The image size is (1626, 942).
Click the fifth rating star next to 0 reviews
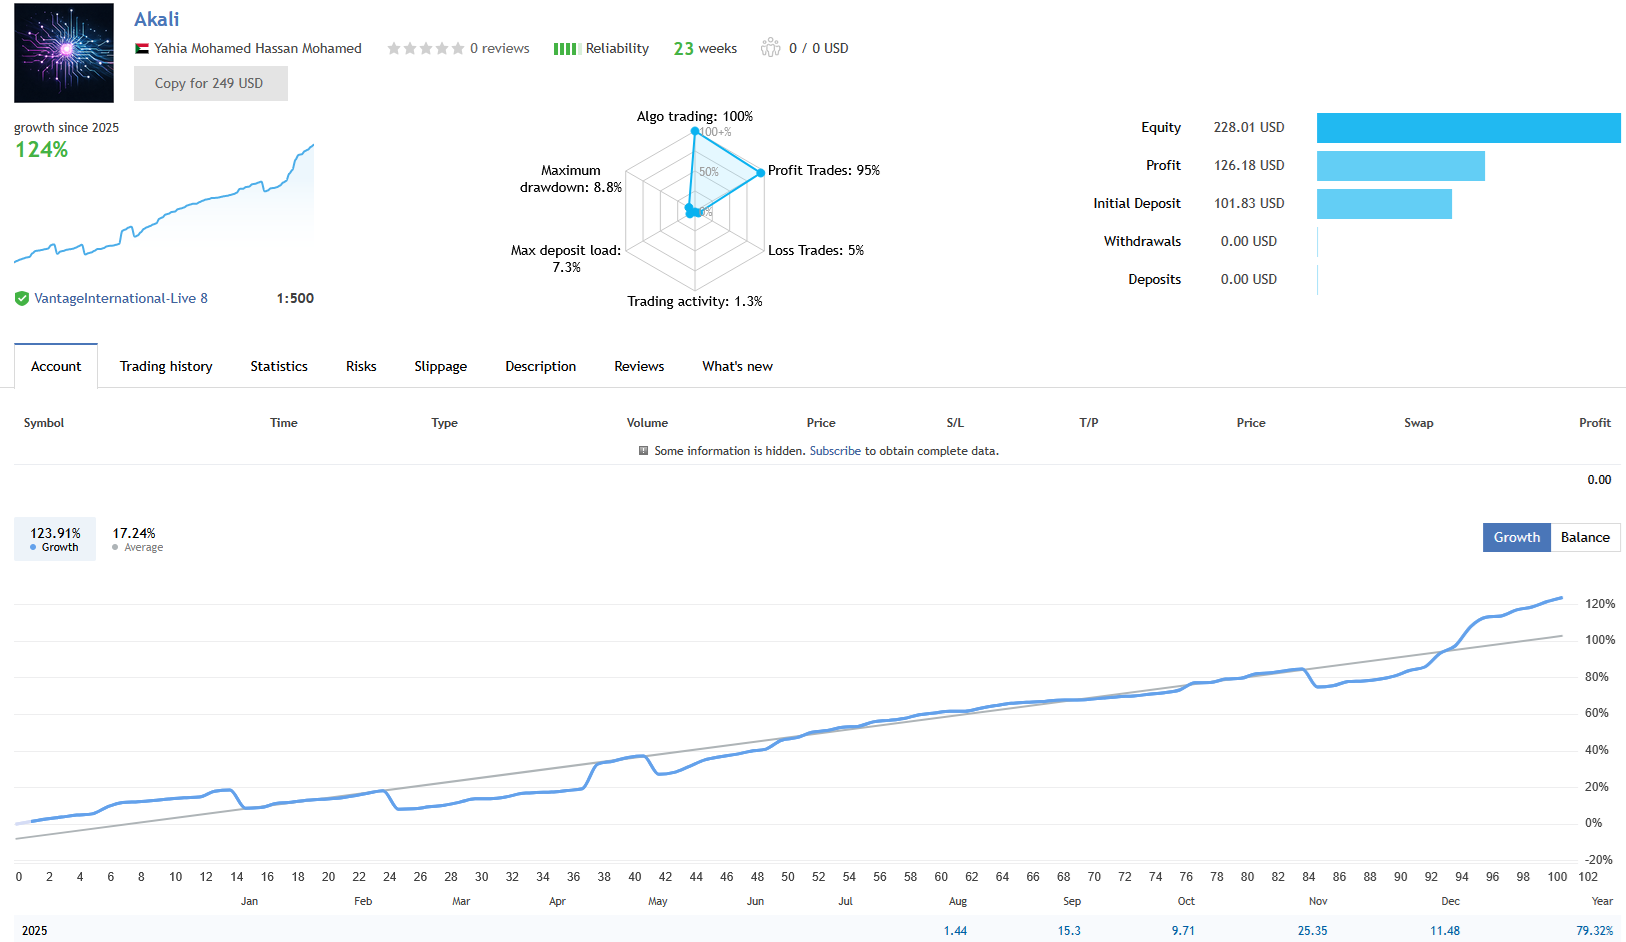(456, 47)
